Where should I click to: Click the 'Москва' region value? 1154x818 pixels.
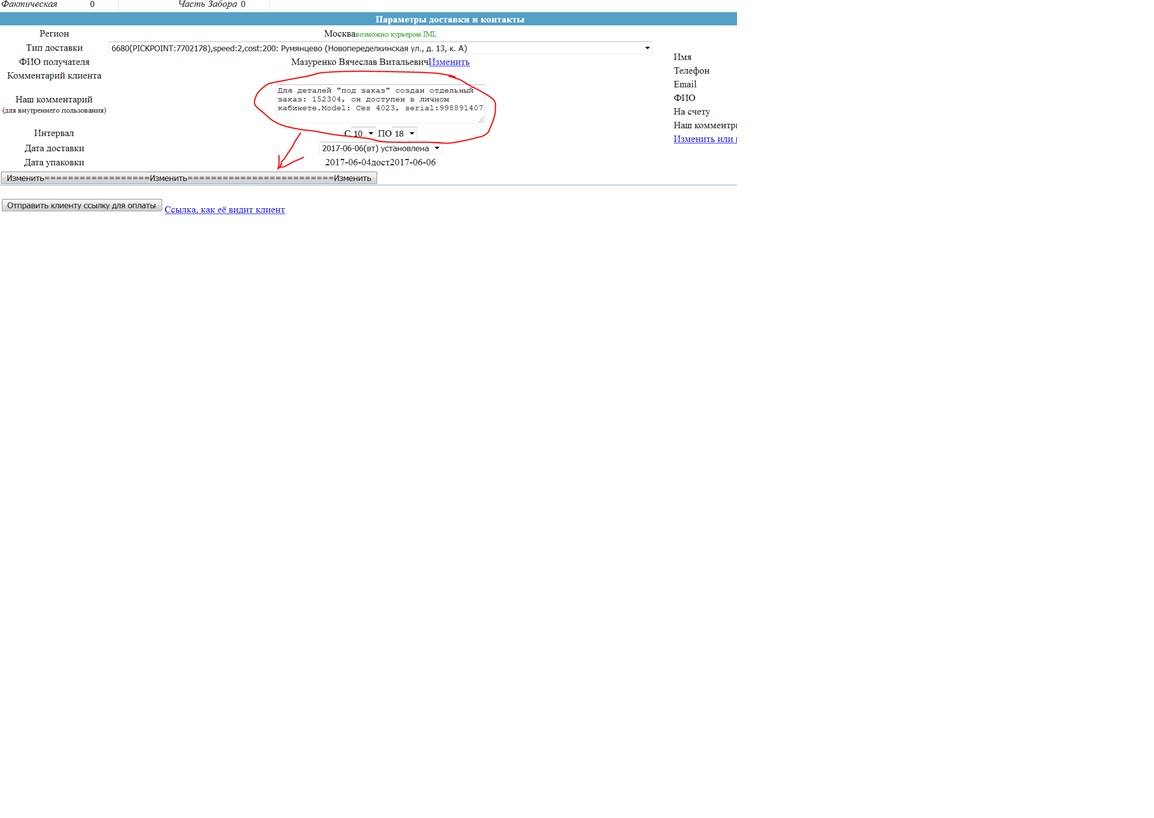[x=339, y=34]
